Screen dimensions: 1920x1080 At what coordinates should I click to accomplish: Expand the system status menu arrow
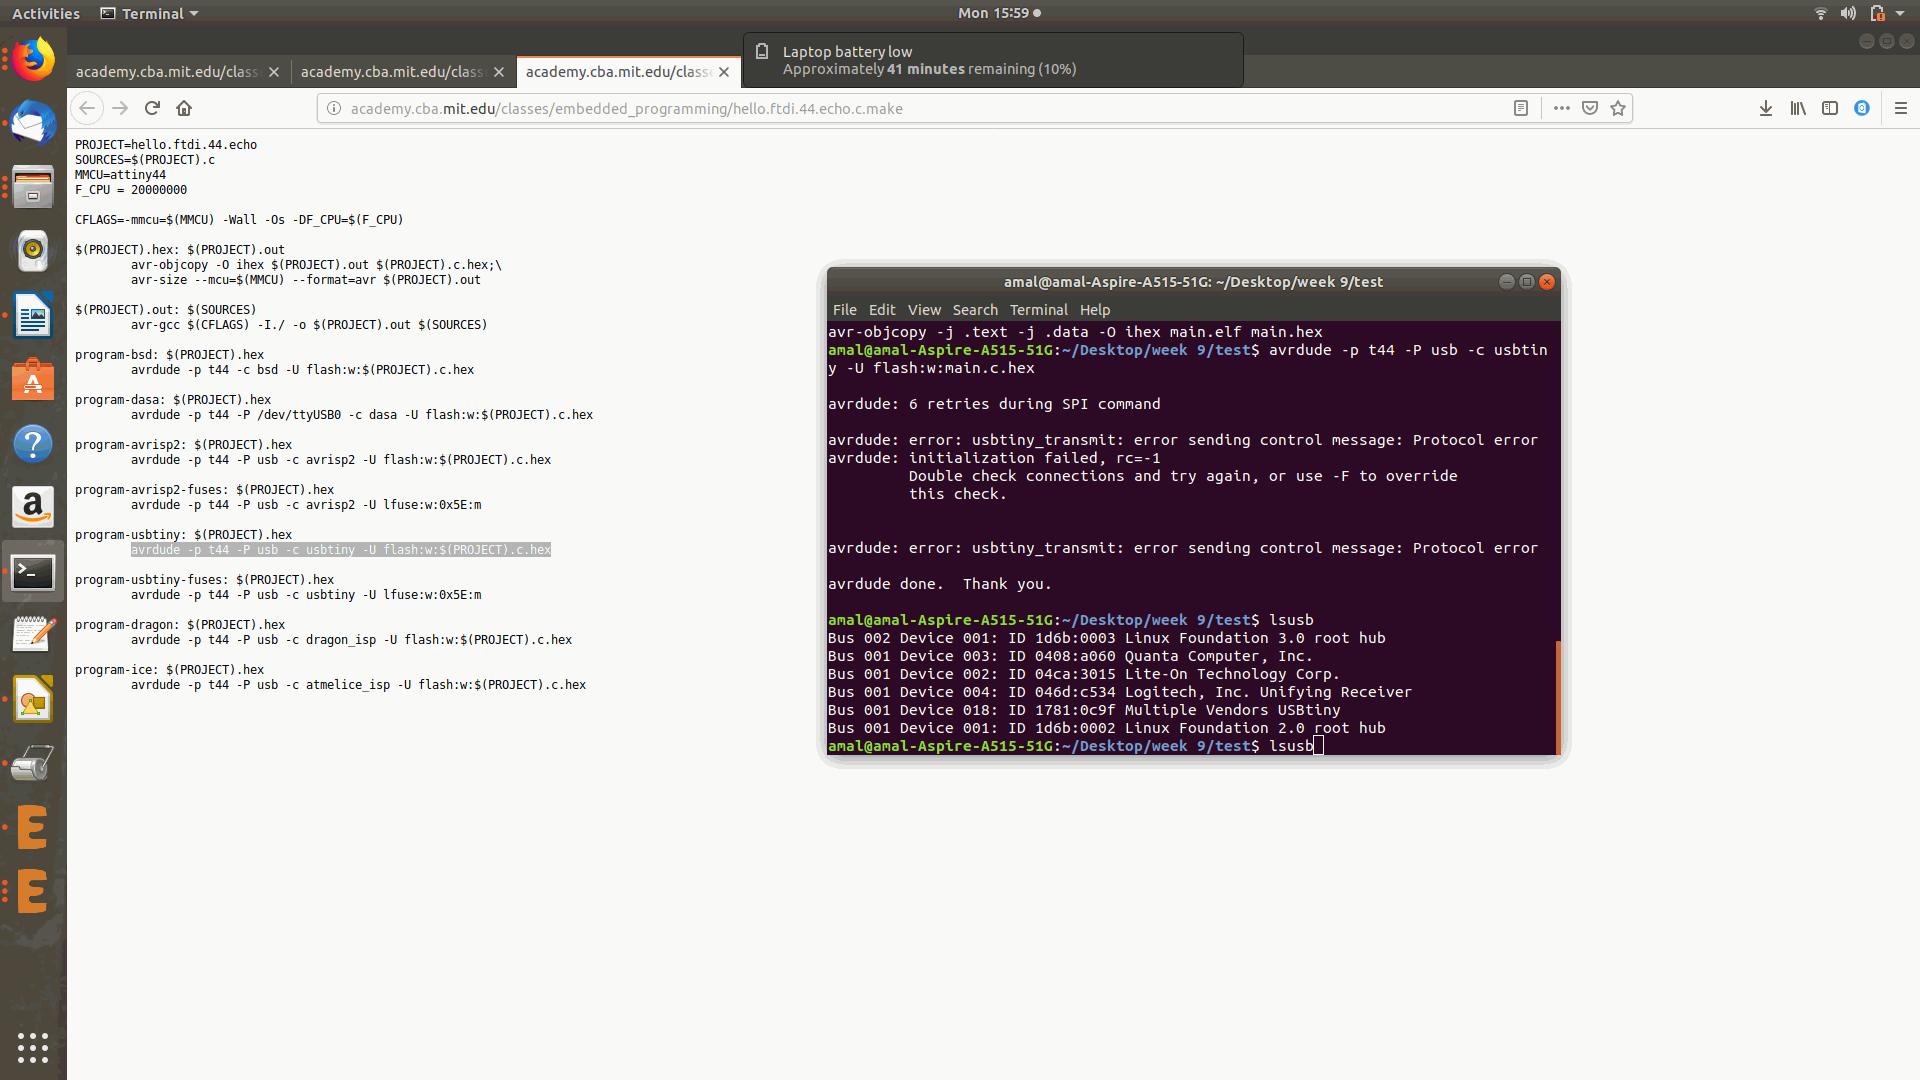1900,14
